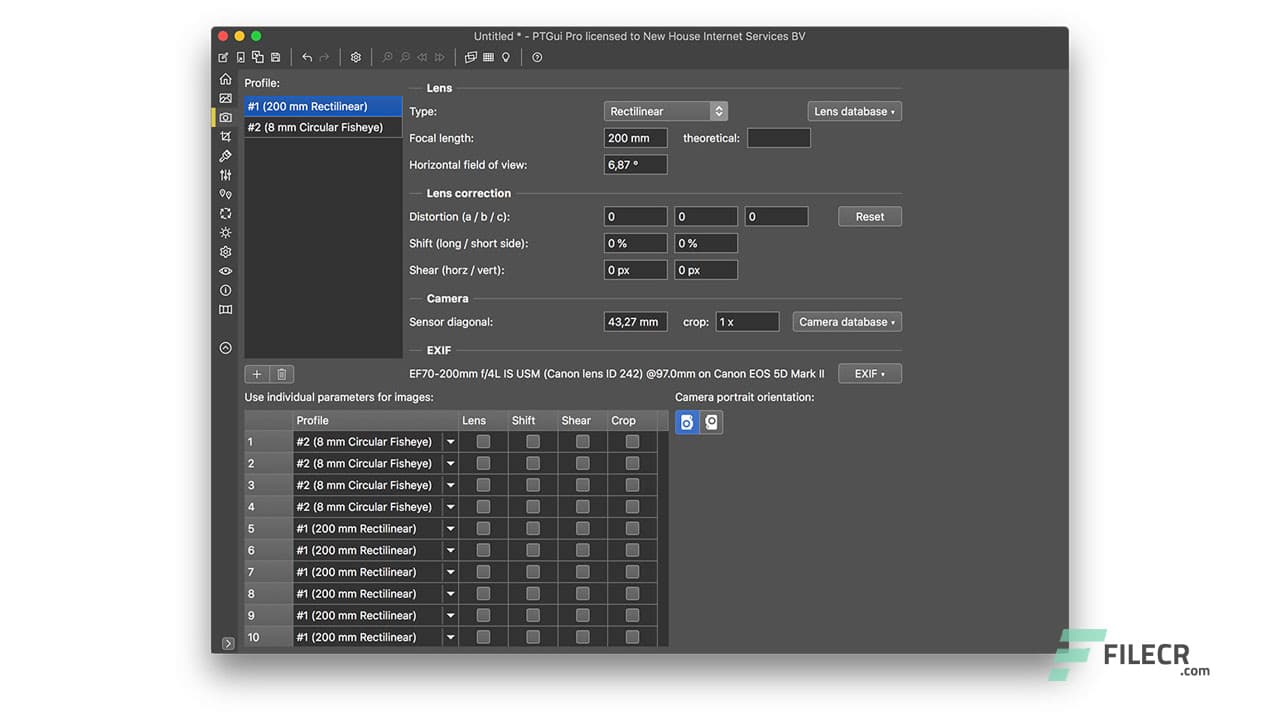This screenshot has height=720, width=1280.
Task: Launch the Panorama Editor from the toolbar
Action: [470, 57]
